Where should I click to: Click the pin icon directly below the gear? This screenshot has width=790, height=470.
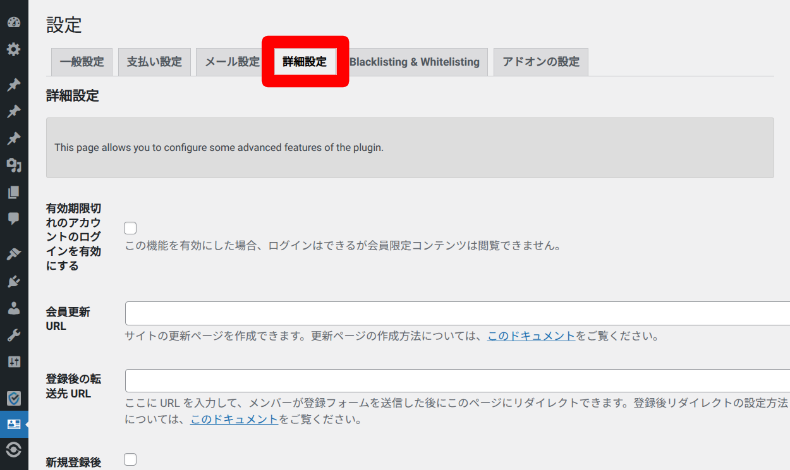[14, 84]
